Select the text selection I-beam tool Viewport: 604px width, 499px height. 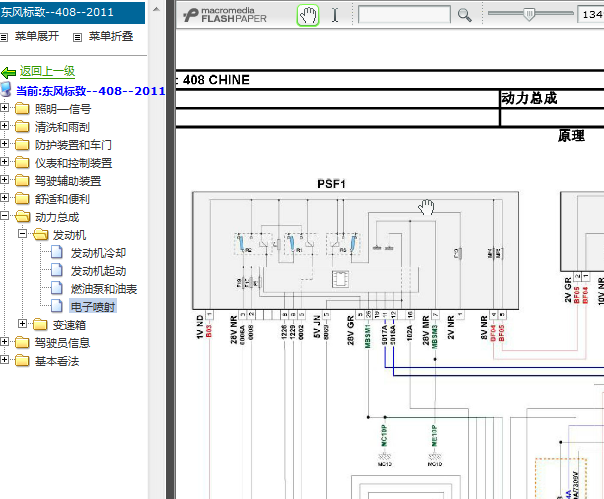pyautogui.click(x=335, y=15)
